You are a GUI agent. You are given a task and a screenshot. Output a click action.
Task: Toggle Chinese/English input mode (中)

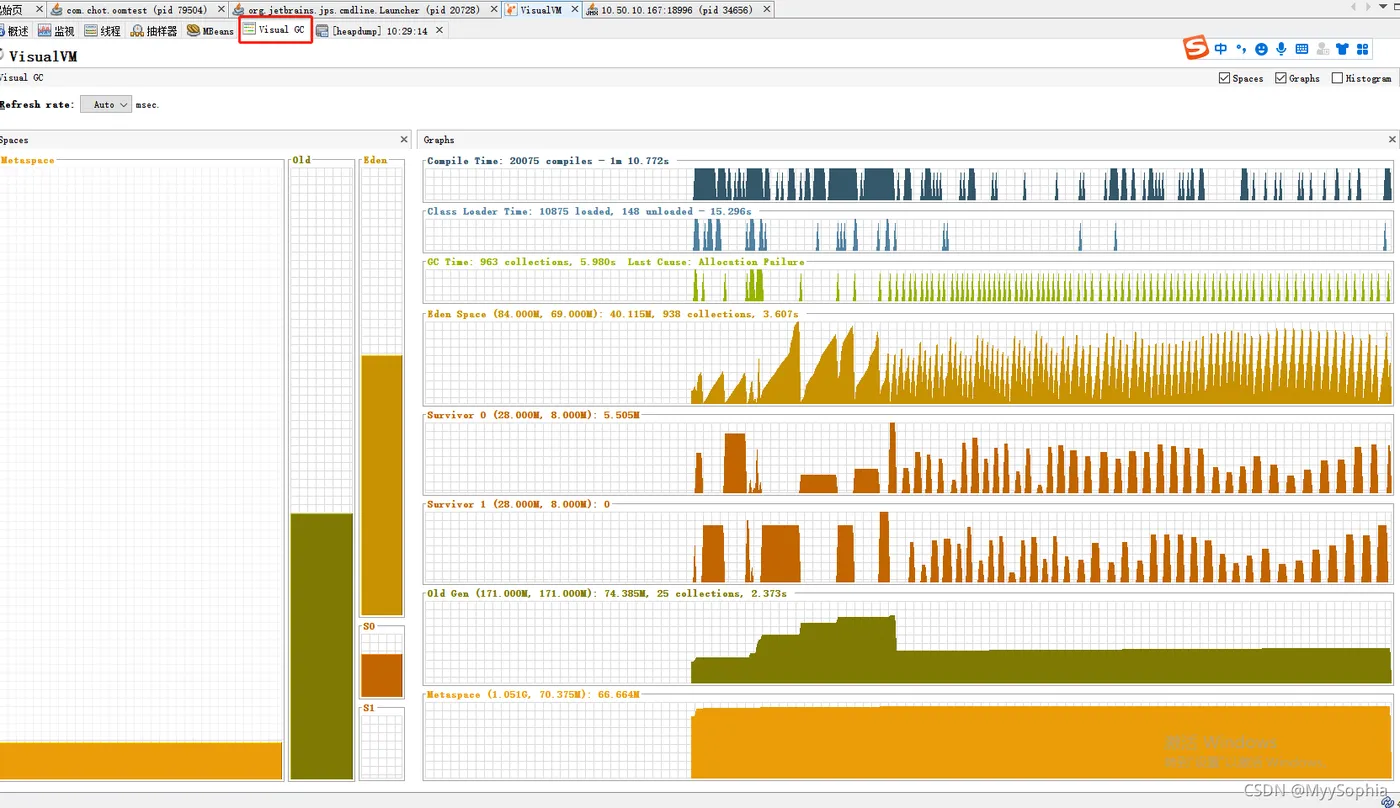1221,48
